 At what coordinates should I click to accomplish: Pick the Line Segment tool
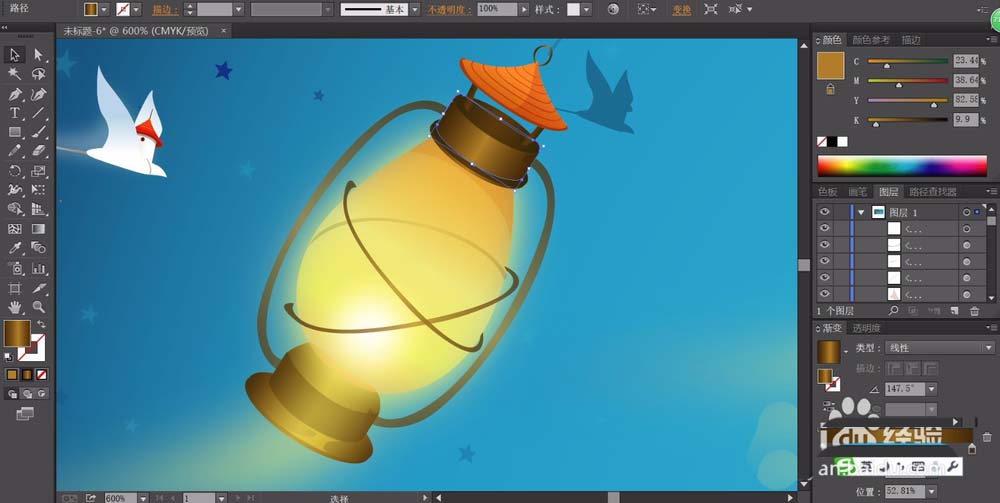38,113
